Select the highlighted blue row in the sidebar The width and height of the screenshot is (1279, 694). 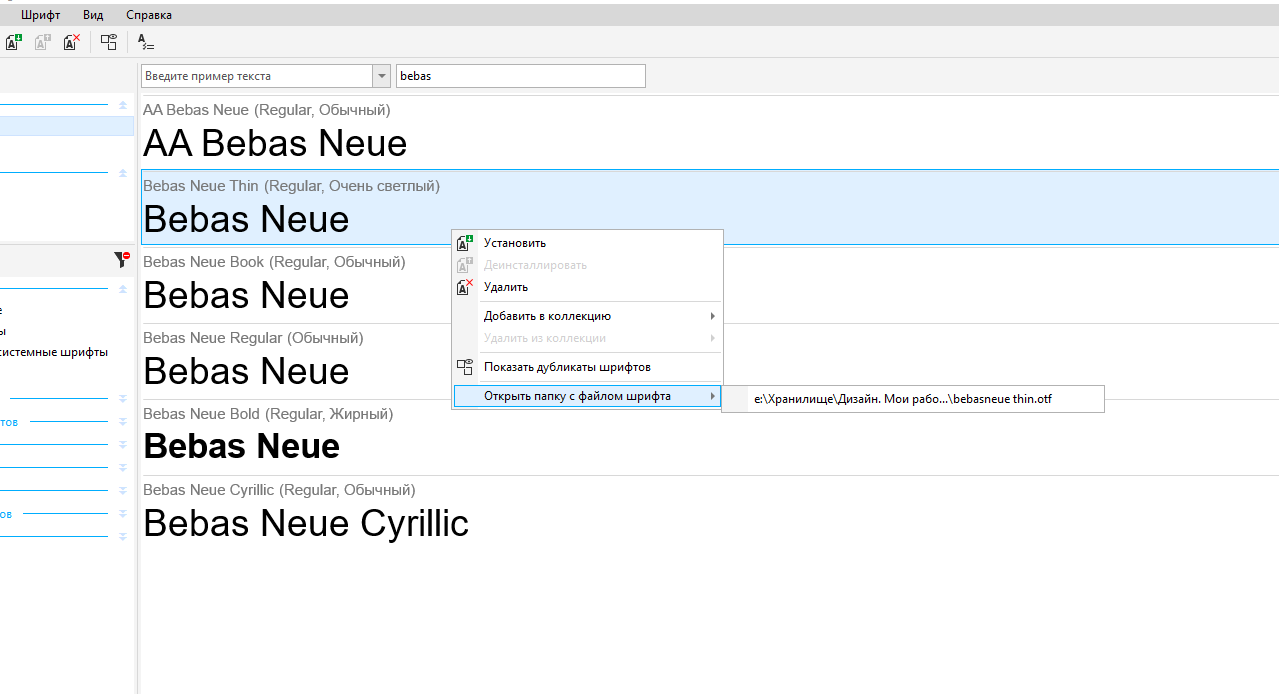pos(67,126)
